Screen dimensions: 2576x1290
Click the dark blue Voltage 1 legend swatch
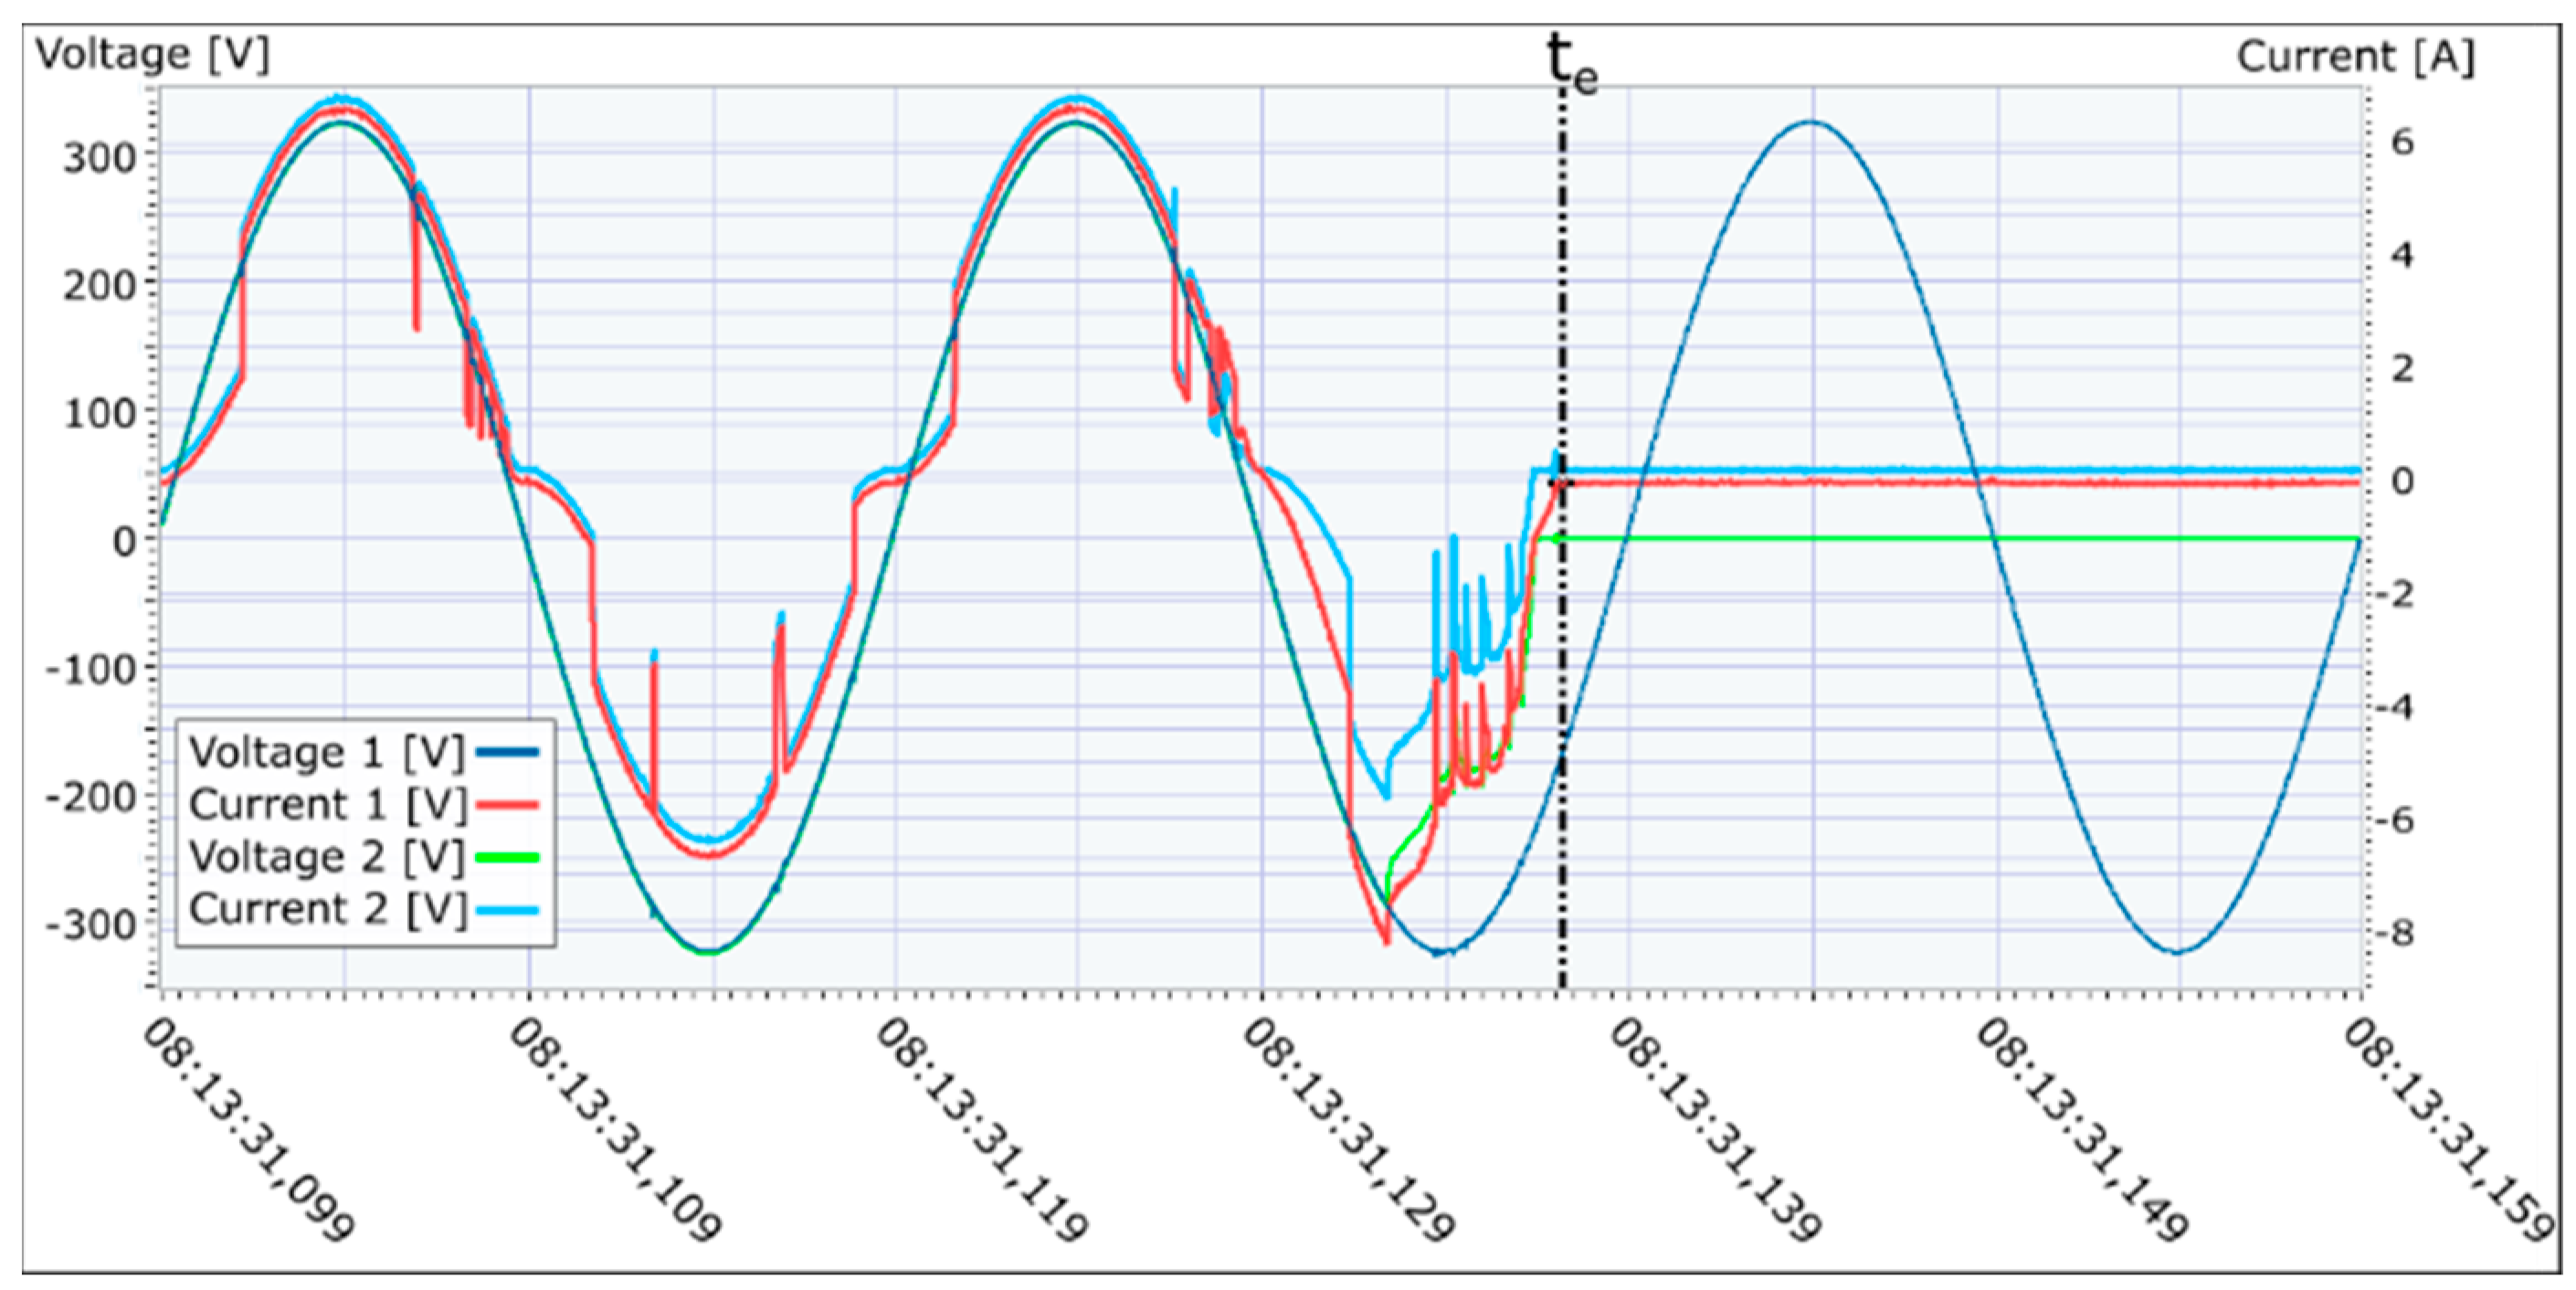pyautogui.click(x=508, y=753)
